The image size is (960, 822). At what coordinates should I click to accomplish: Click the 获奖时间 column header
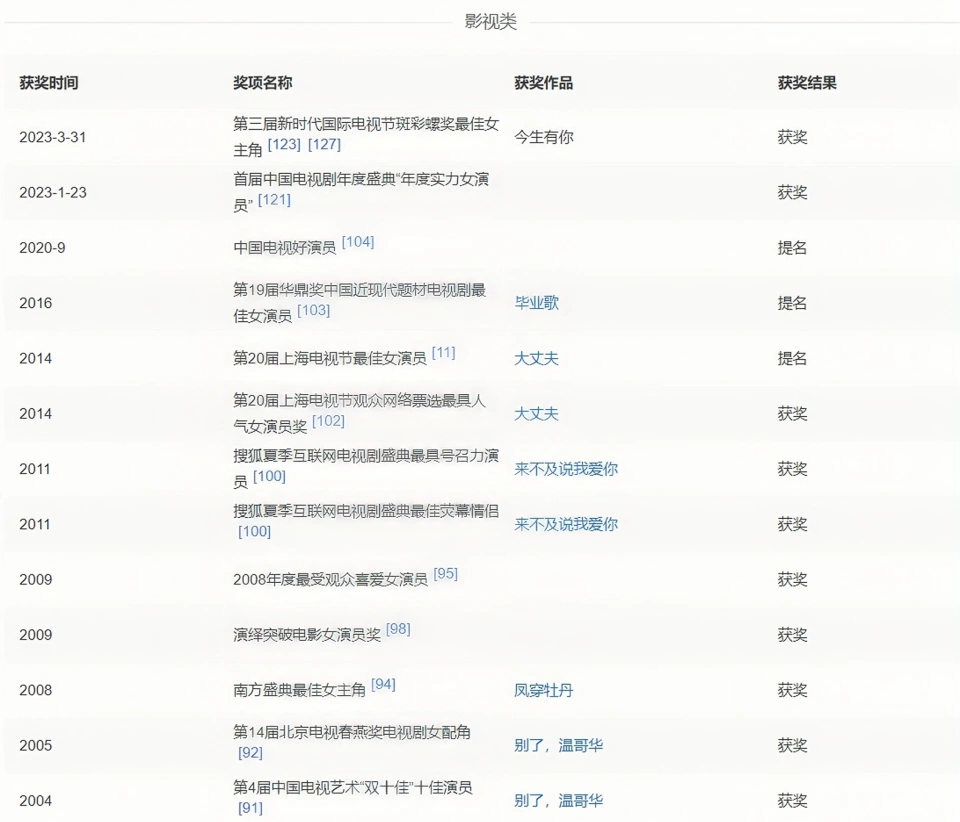click(x=49, y=83)
